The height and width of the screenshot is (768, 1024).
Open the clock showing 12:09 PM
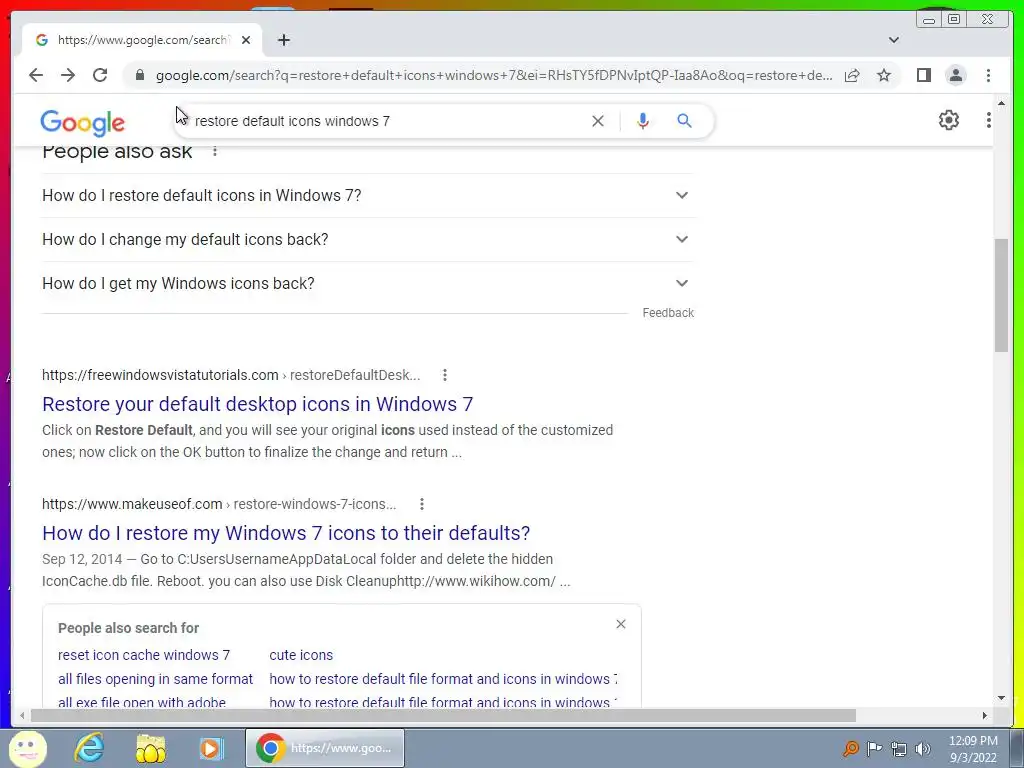(973, 749)
